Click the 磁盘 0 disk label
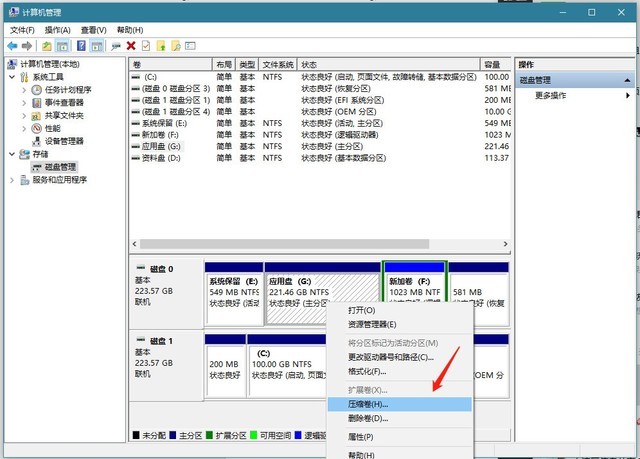Screen dimensions: 640x459 [x=162, y=269]
